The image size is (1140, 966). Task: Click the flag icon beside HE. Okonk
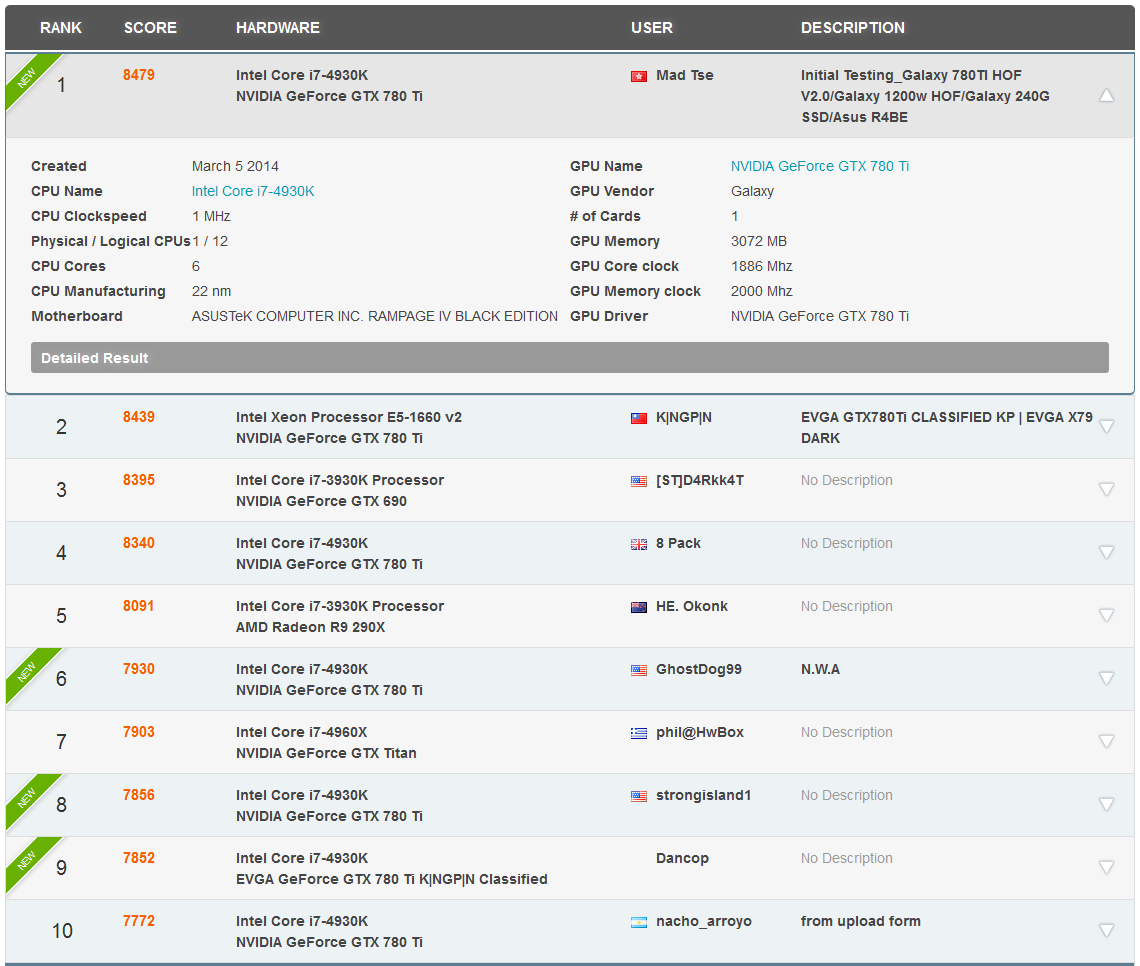click(639, 607)
